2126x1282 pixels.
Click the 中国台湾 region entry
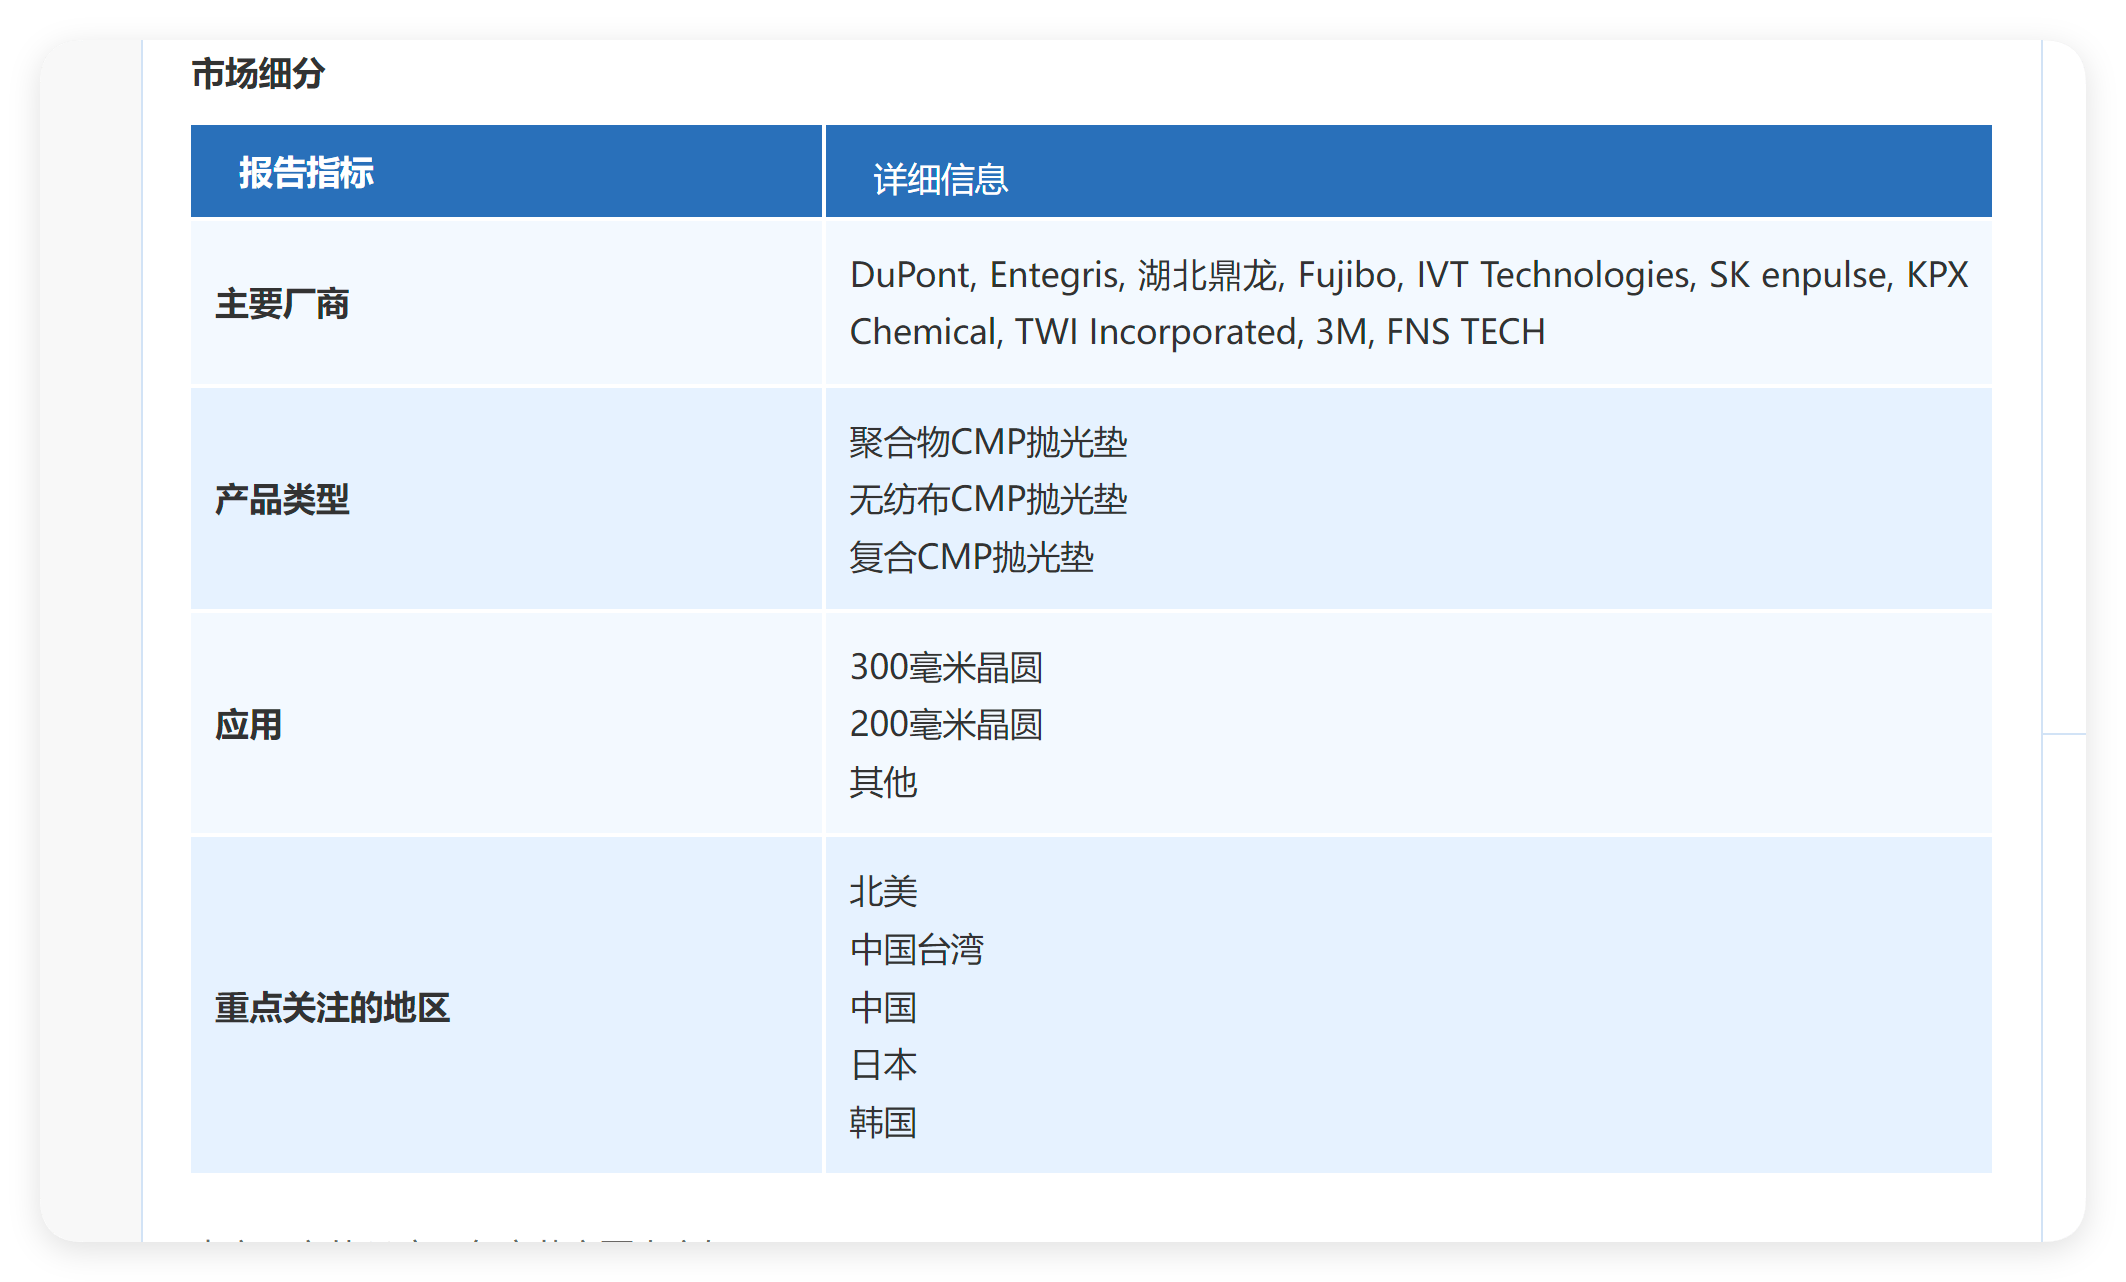[916, 949]
